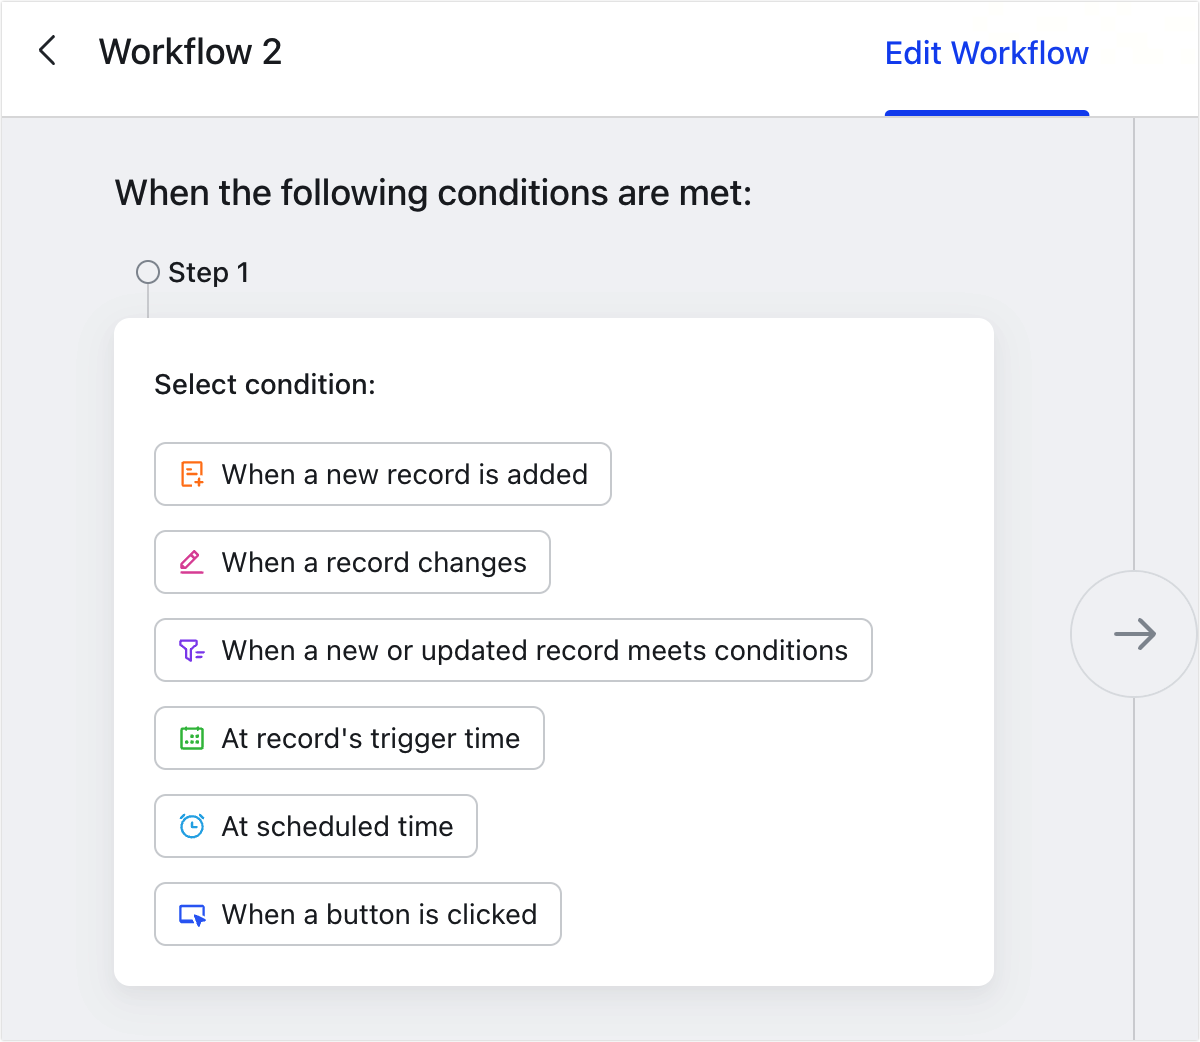Viewport: 1200px width, 1042px height.
Task: Click the blue alarm clock scheduled-time icon
Action: click(x=192, y=826)
